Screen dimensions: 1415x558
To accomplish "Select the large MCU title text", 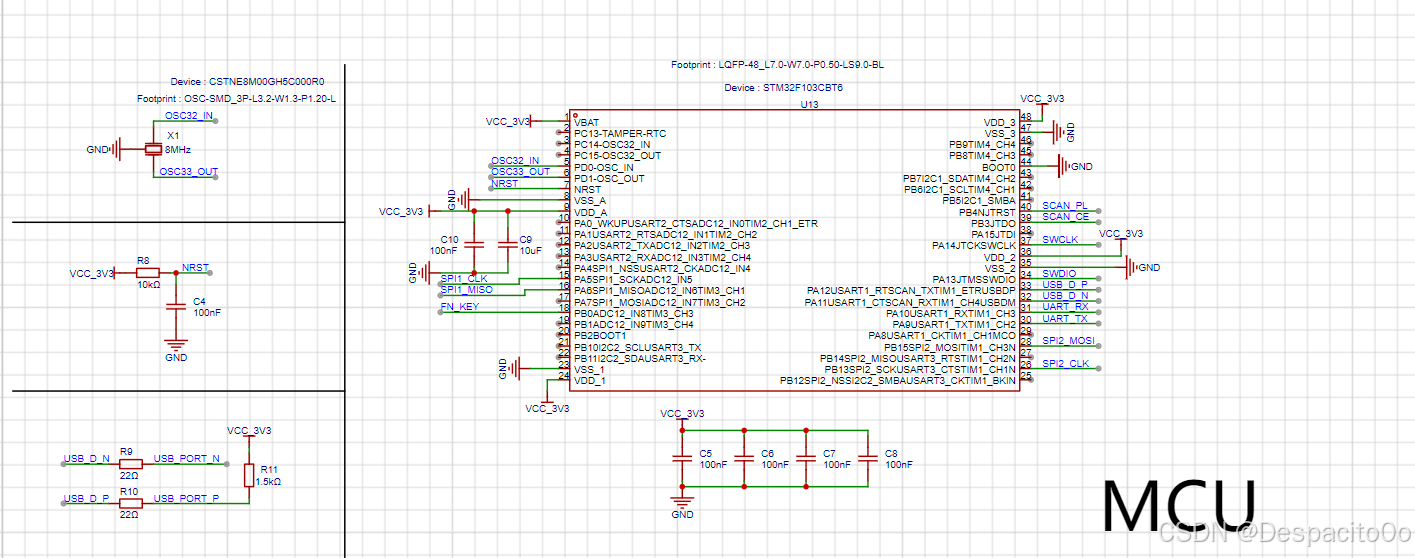I will 1178,505.
